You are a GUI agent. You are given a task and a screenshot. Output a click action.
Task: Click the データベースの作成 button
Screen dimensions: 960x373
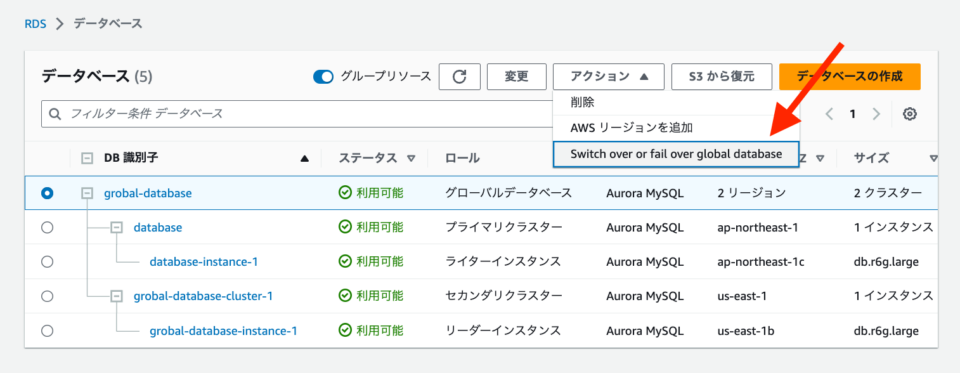(x=850, y=77)
